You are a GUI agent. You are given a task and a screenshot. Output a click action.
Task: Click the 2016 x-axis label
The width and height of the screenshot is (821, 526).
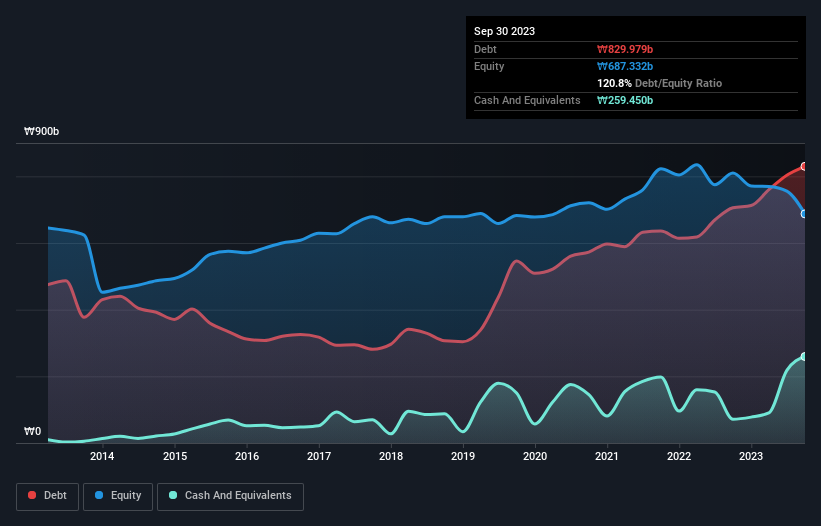[x=247, y=456]
